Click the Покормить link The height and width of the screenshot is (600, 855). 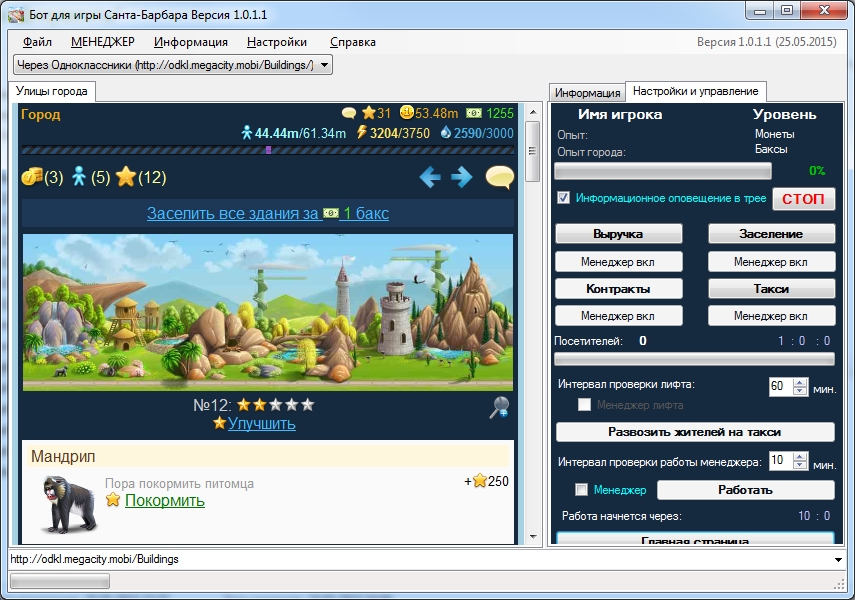click(x=164, y=500)
